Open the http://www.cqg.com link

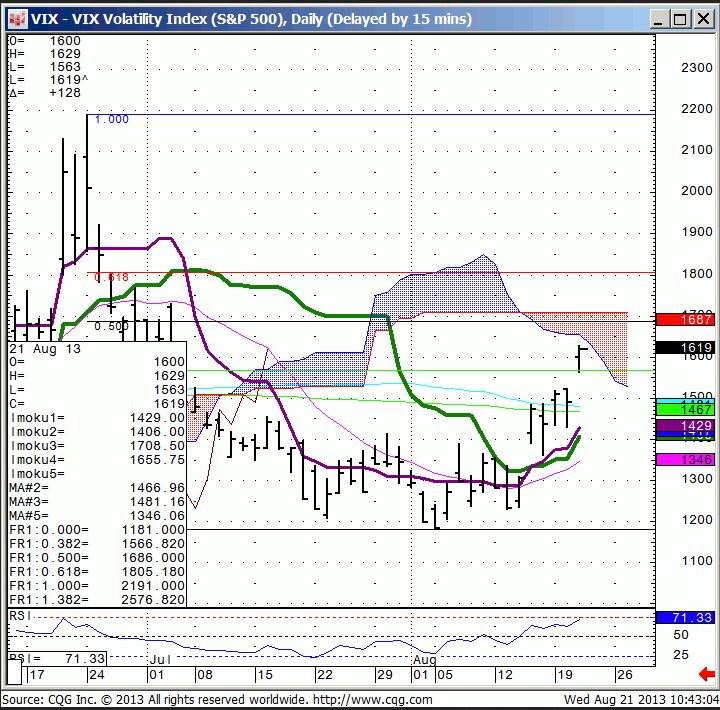[x=372, y=699]
